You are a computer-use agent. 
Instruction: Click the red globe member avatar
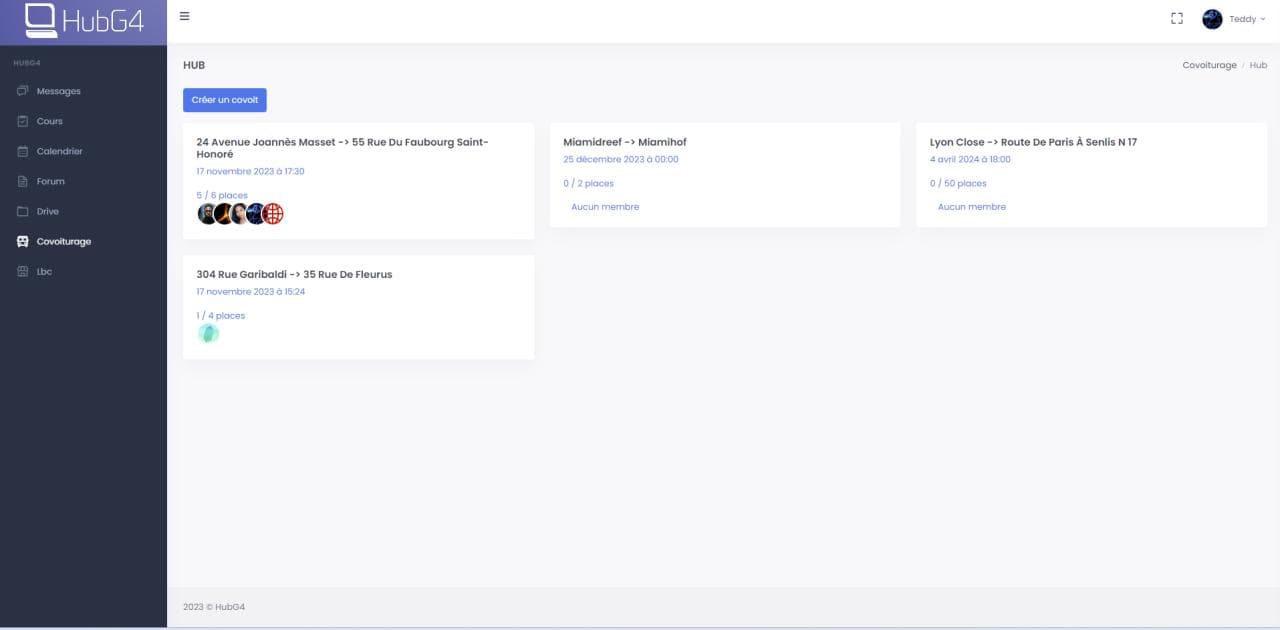click(x=273, y=213)
